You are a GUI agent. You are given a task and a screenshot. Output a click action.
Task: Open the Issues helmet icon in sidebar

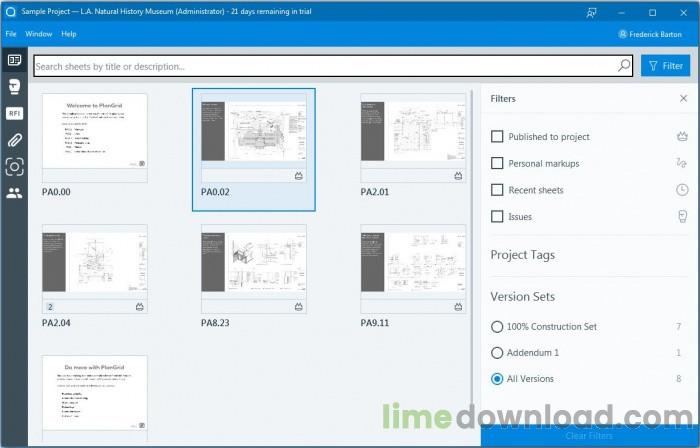pos(14,86)
